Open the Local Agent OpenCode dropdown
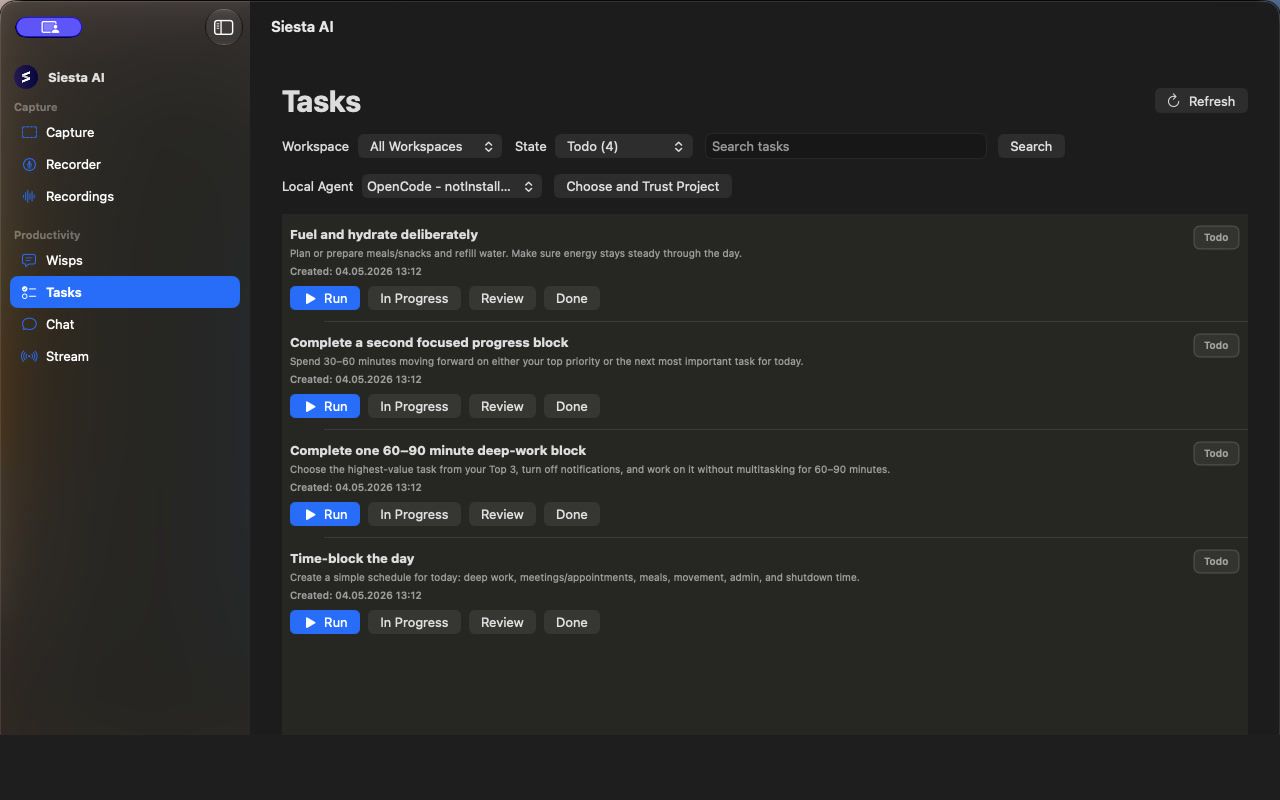 click(x=451, y=186)
